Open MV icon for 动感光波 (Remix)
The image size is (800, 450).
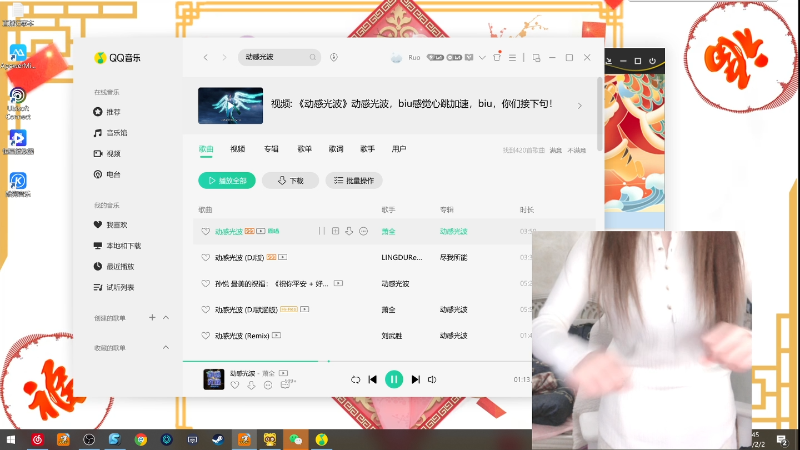pos(277,335)
